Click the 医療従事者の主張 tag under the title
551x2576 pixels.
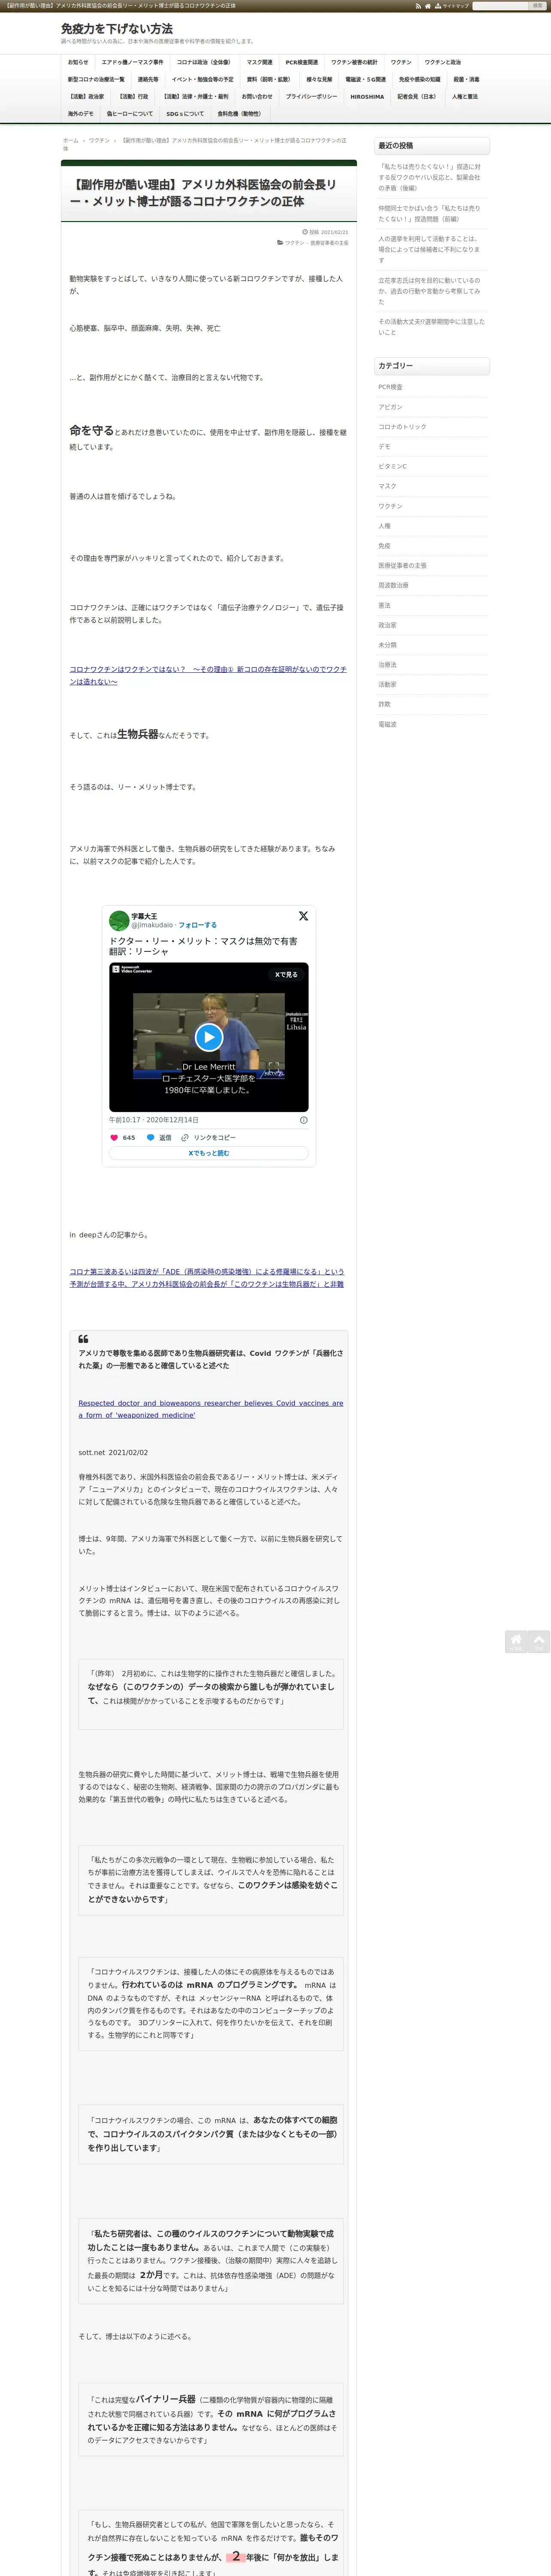coord(329,243)
